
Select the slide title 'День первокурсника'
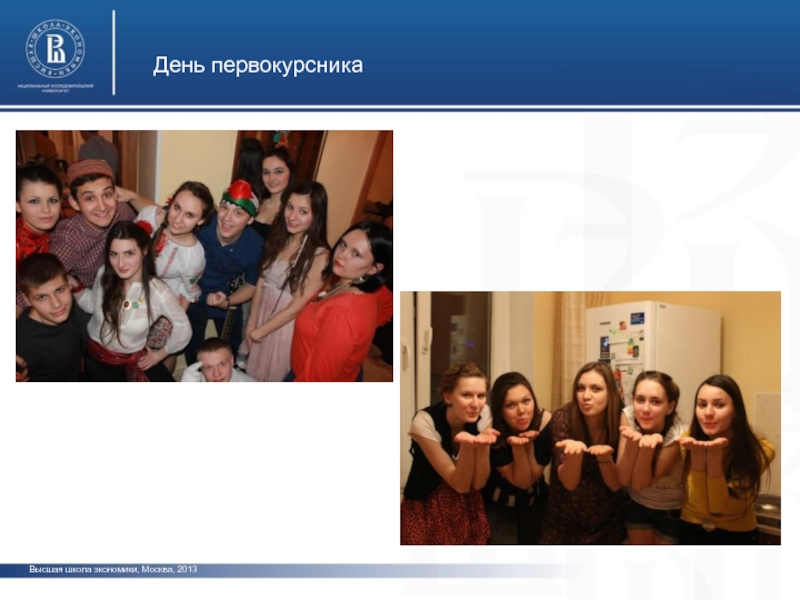[x=258, y=66]
